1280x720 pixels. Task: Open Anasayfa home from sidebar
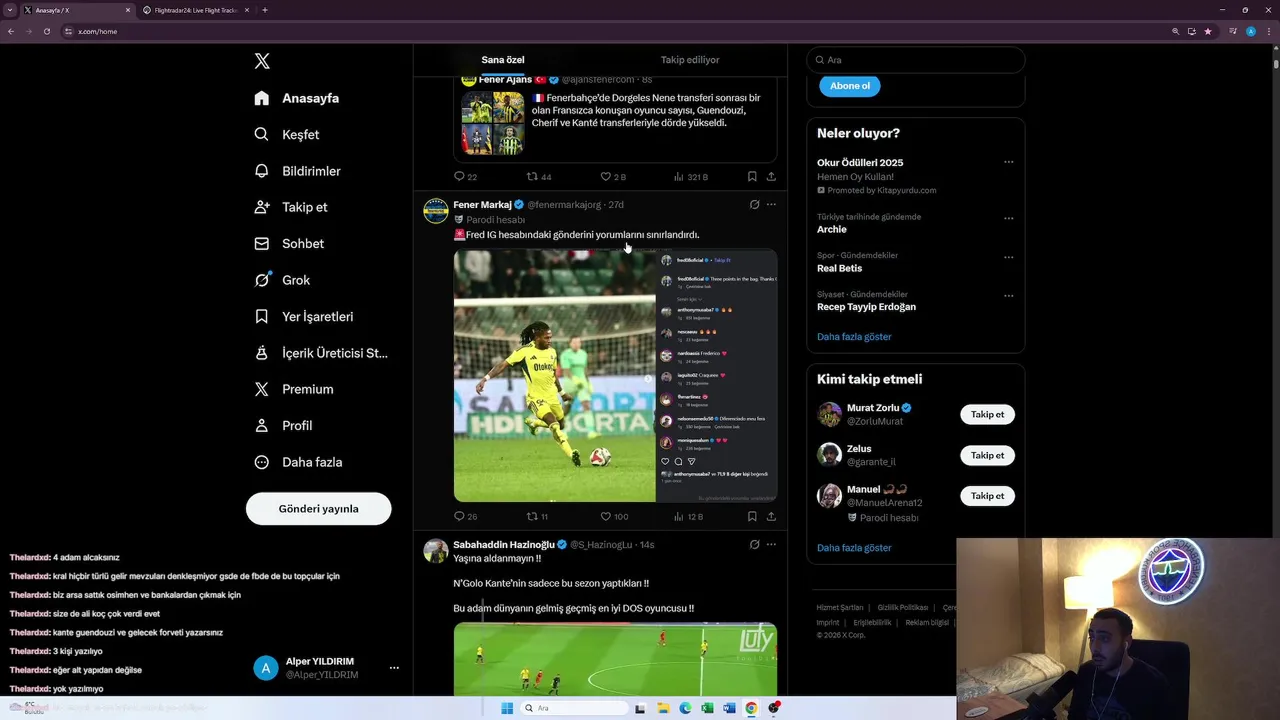point(297,98)
